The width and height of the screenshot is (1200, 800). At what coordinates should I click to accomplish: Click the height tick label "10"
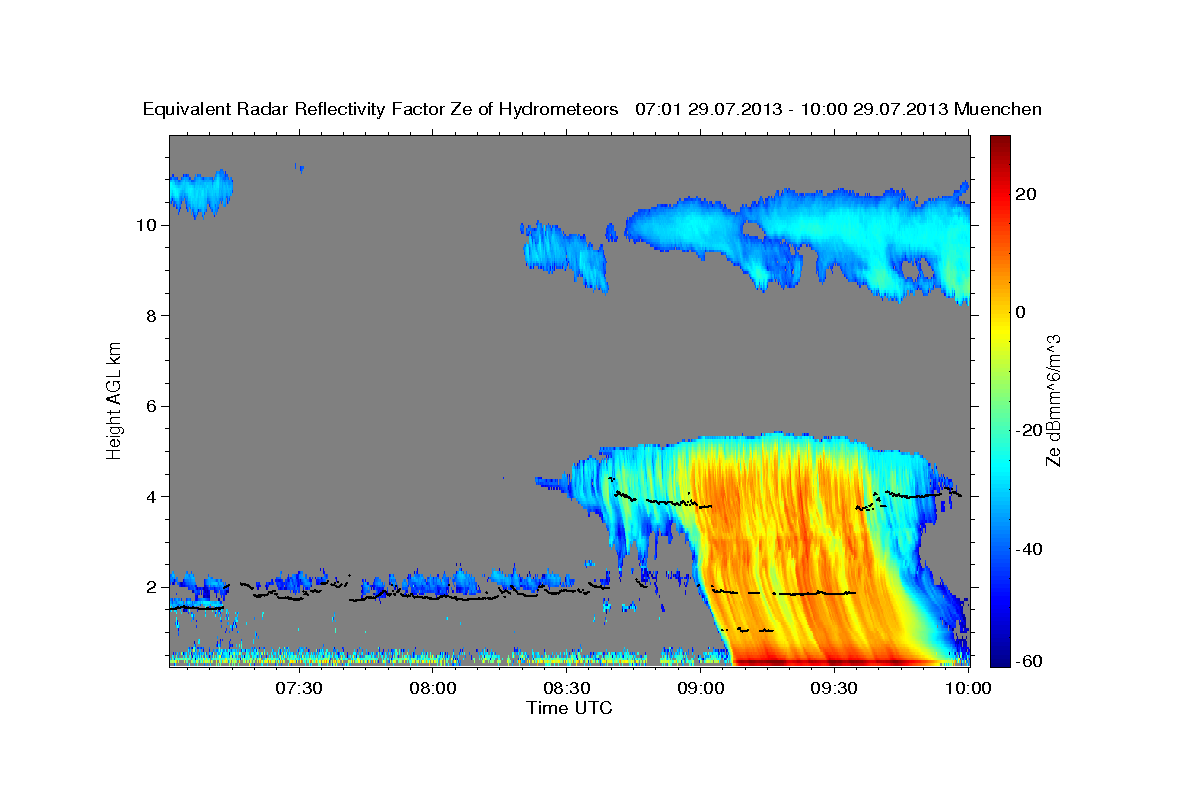point(149,225)
